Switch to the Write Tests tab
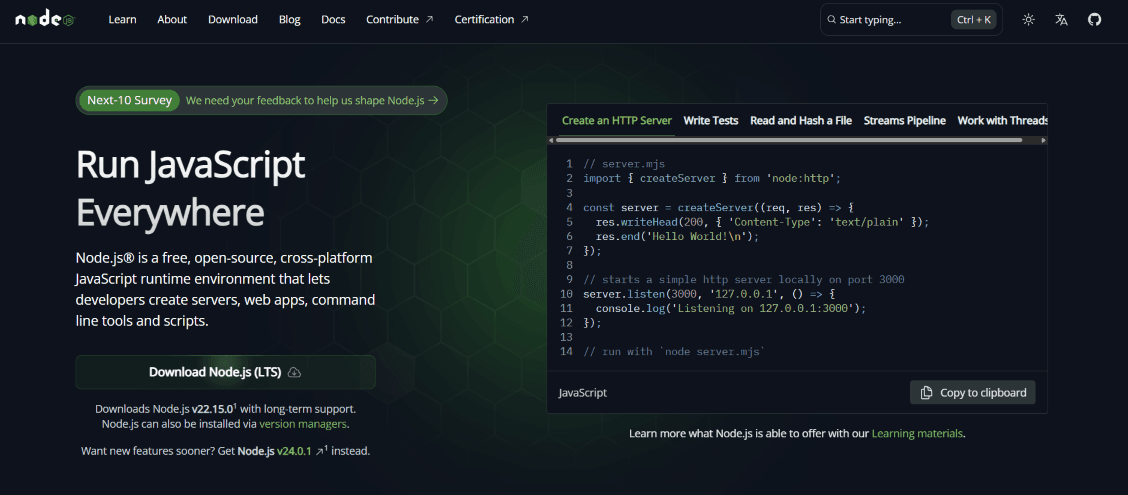 (x=711, y=120)
